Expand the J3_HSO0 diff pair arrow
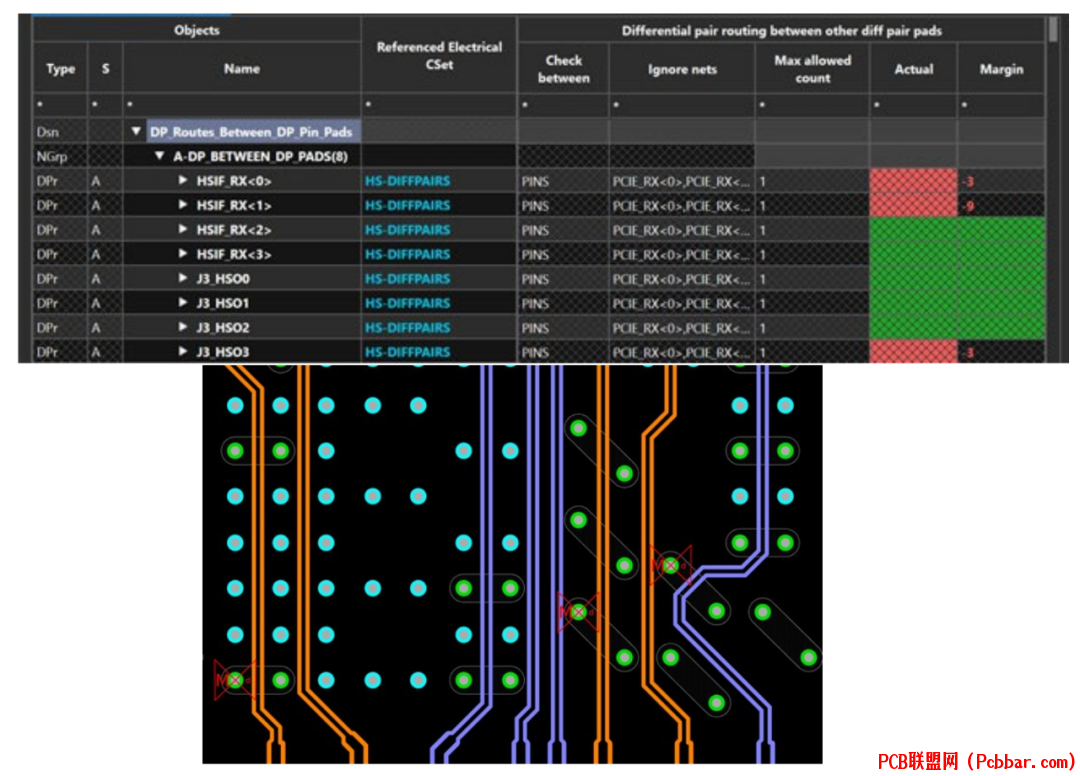The width and height of the screenshot is (1080, 776). point(183,278)
